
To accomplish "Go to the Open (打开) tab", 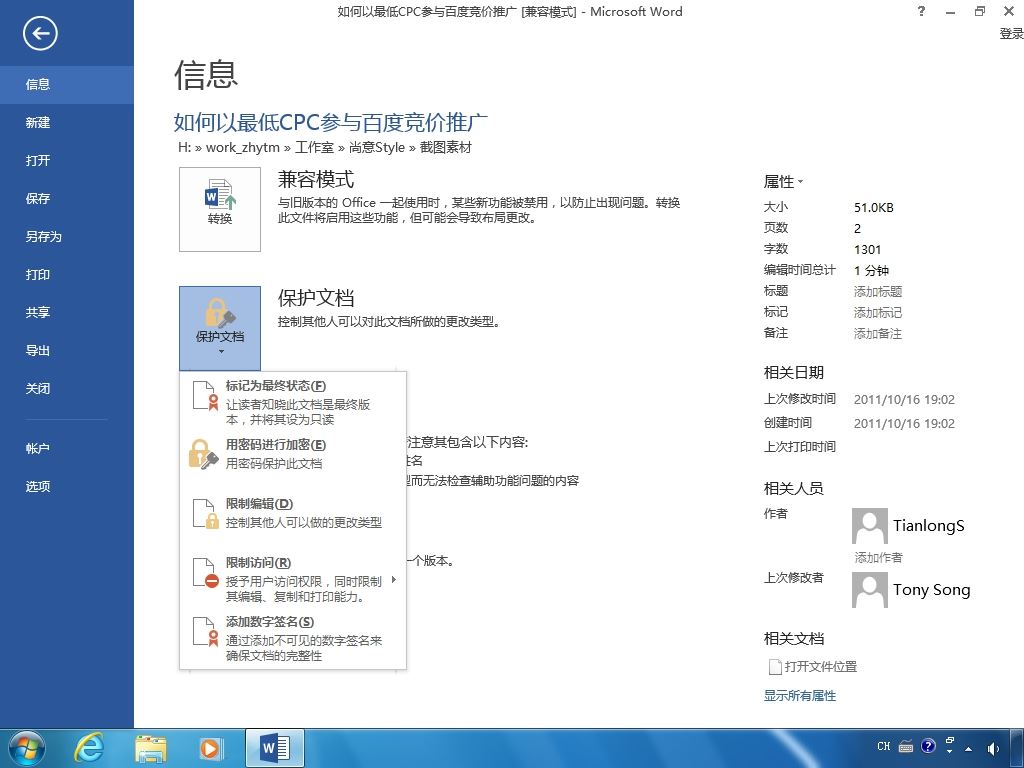I will coord(67,160).
